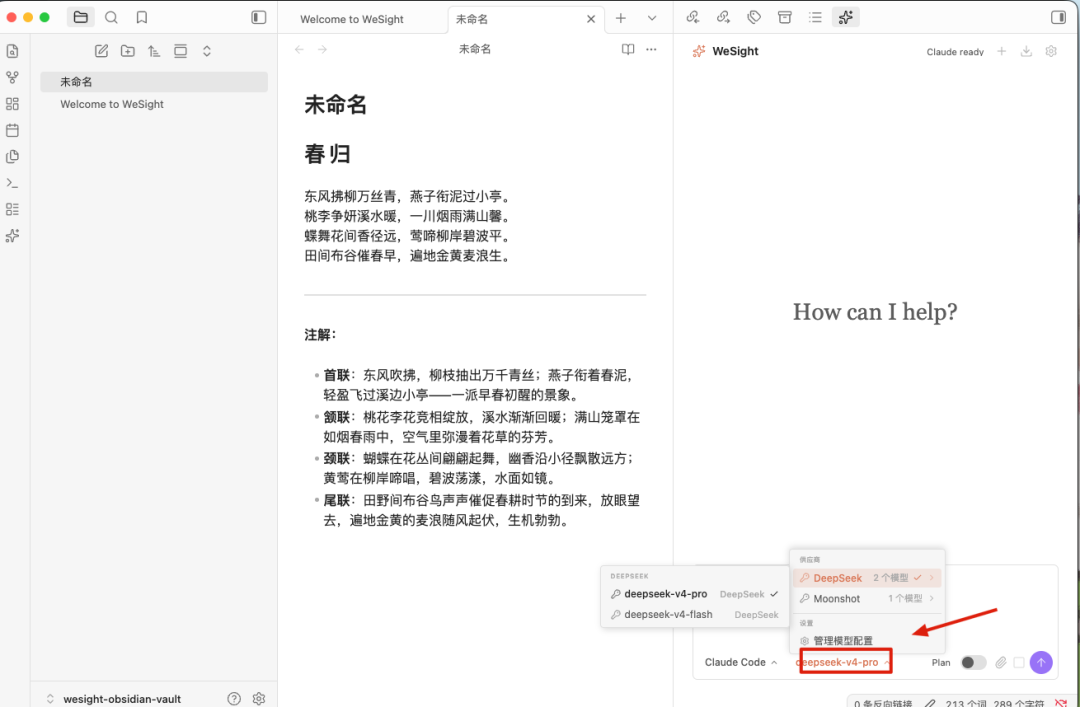Open backlinks panel icon
The width and height of the screenshot is (1080, 707).
click(x=693, y=17)
